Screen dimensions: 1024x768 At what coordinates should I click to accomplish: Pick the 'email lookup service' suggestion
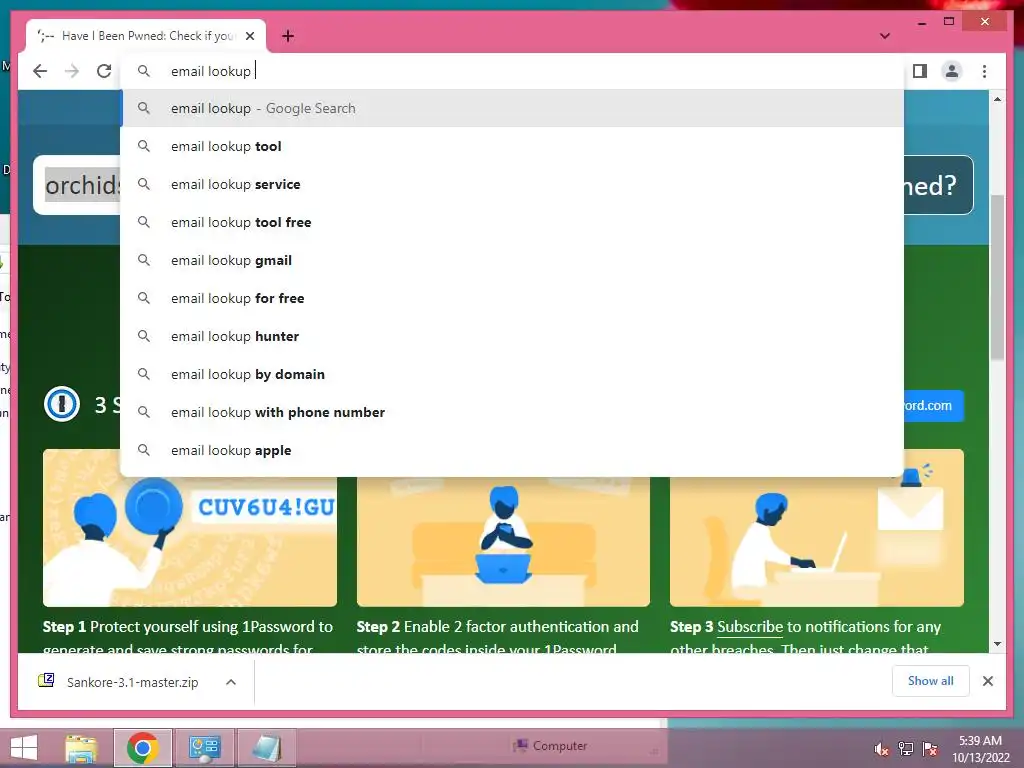(x=513, y=184)
